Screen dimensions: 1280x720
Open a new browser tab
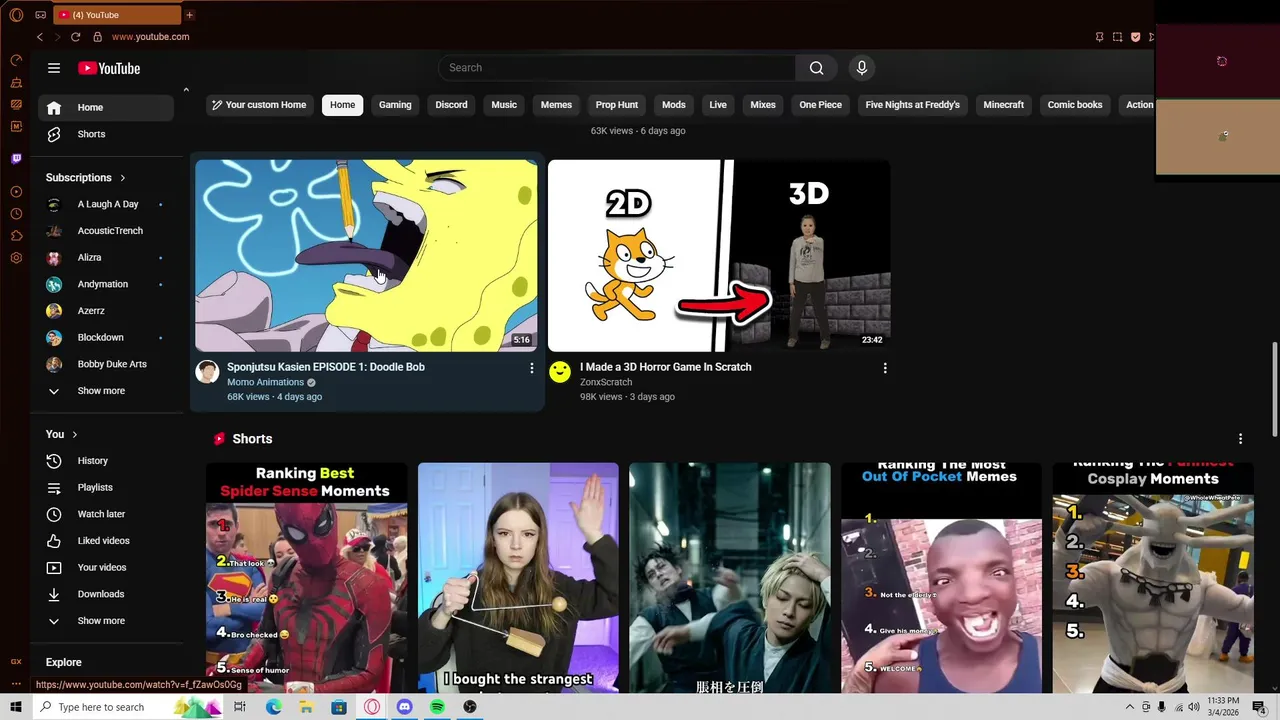point(189,15)
